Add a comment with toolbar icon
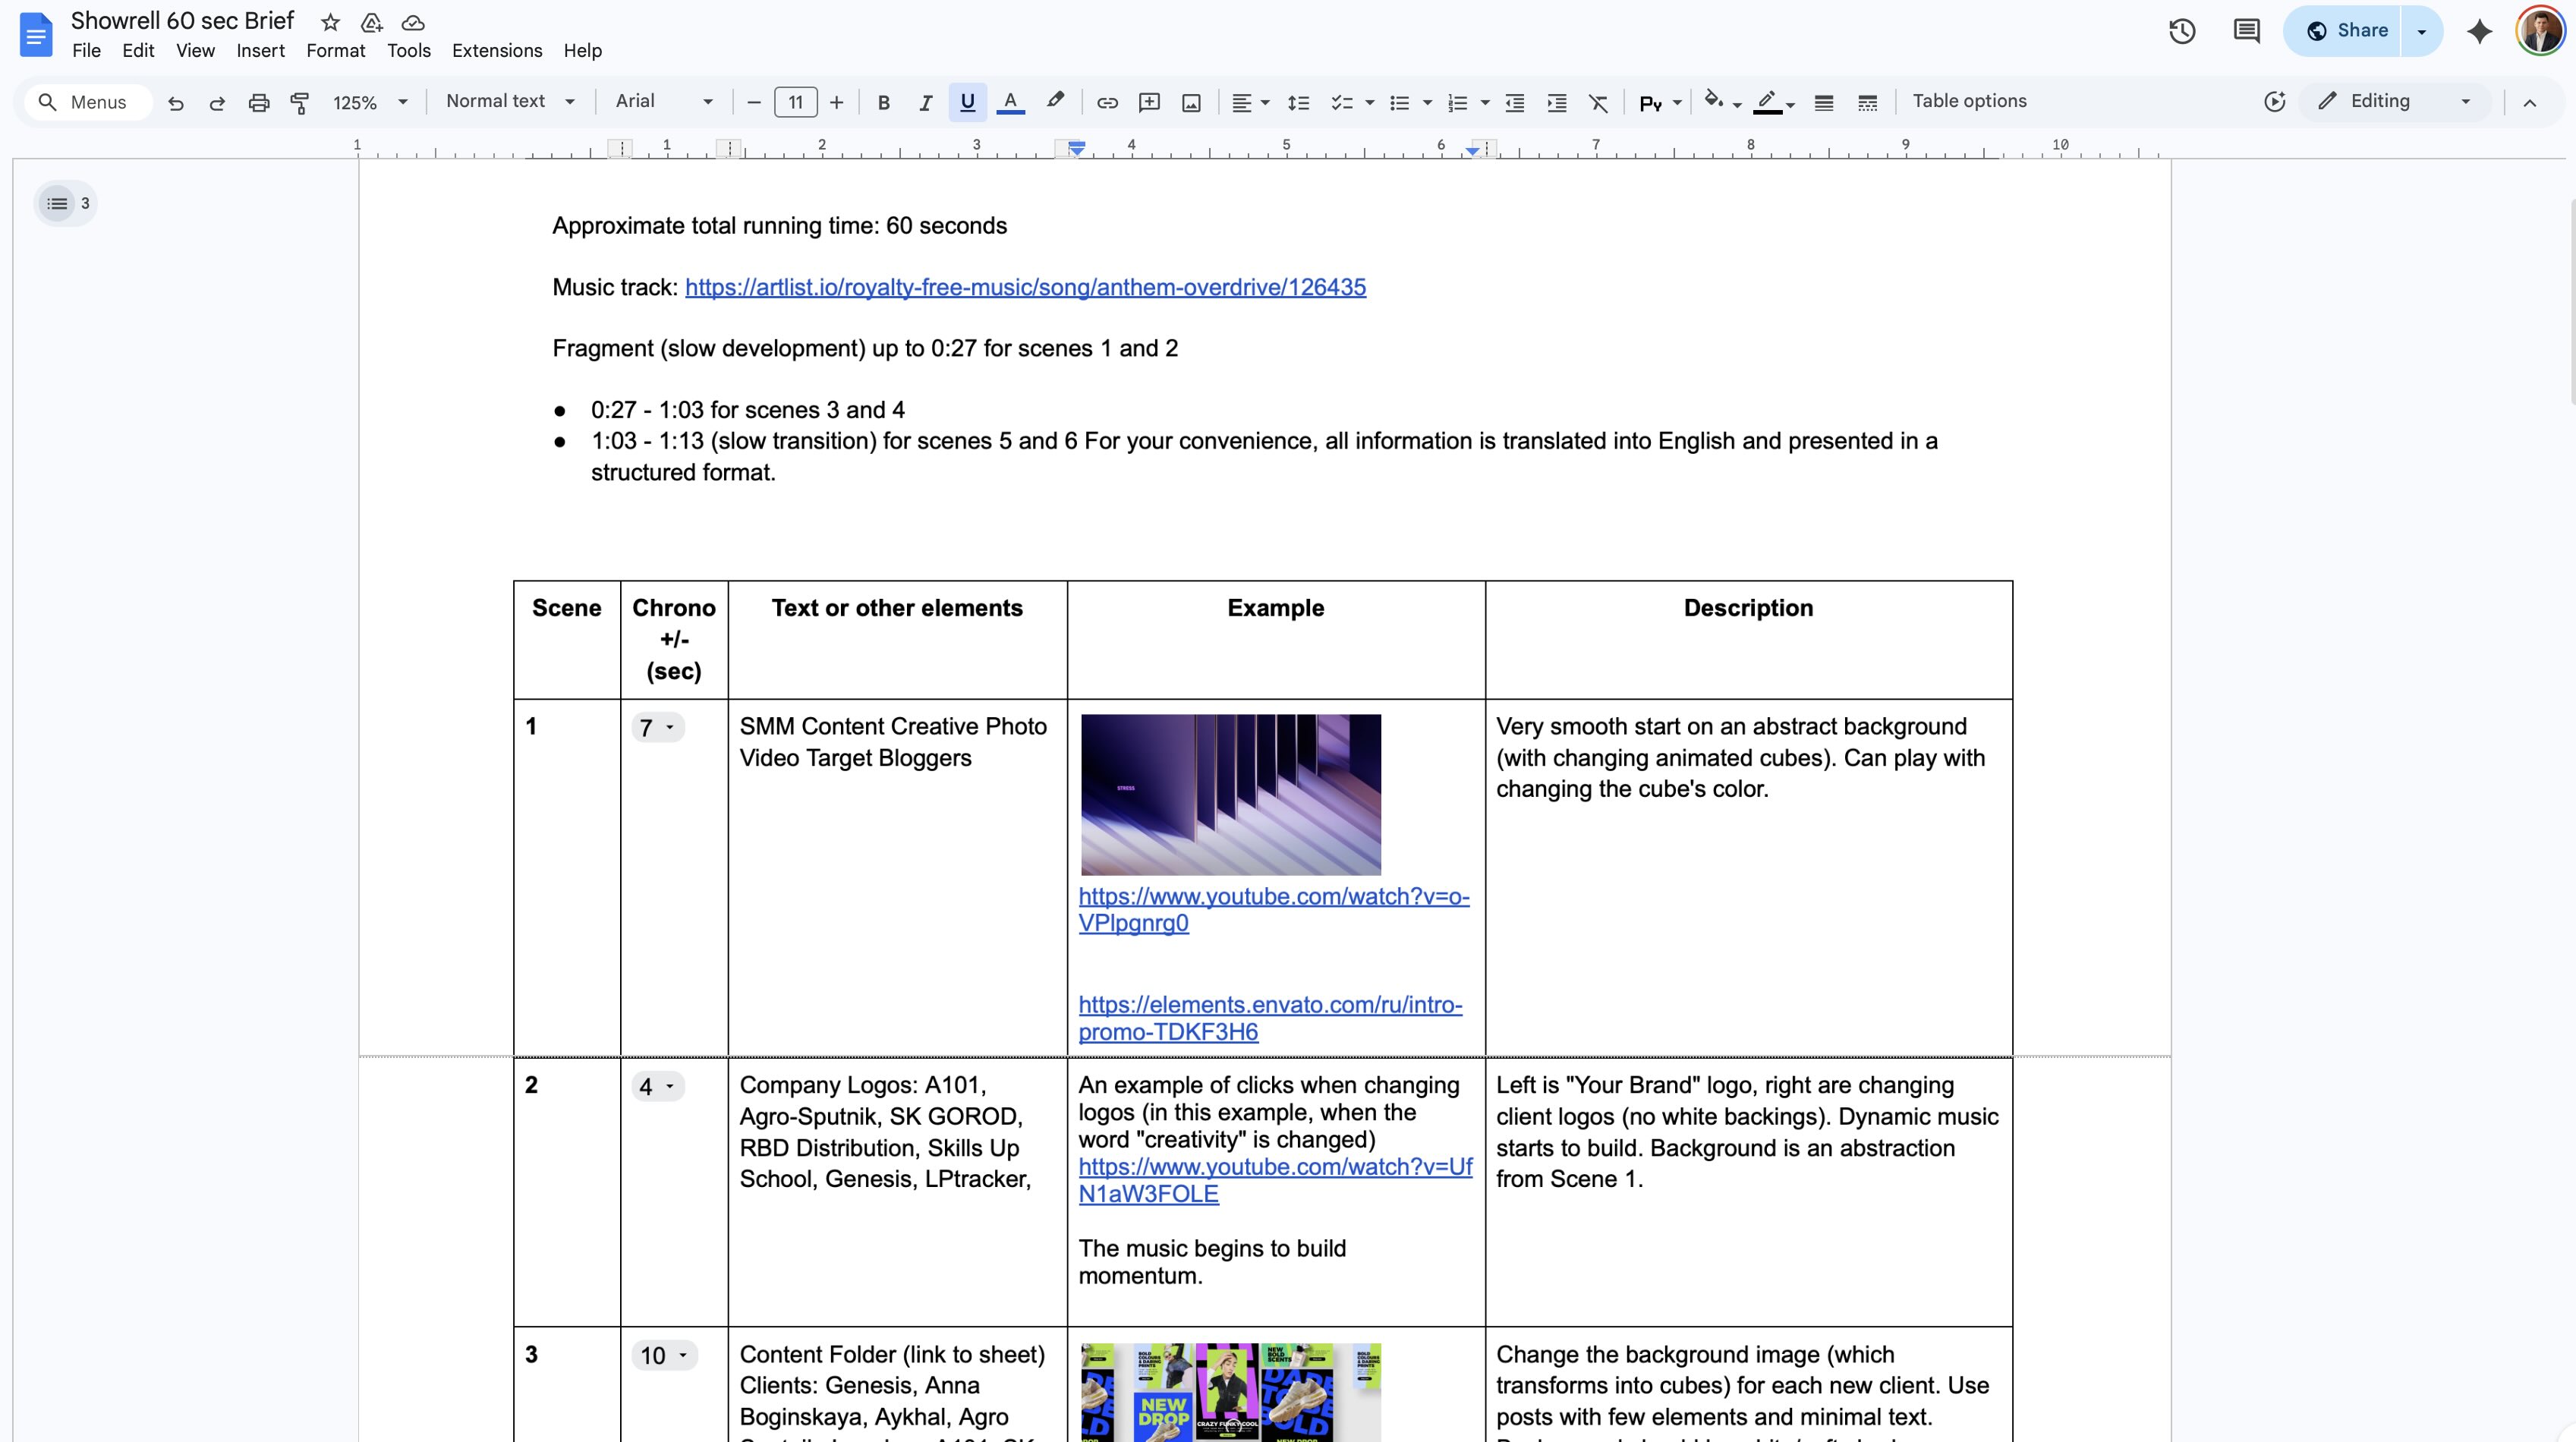The width and height of the screenshot is (2576, 1442). tap(1149, 102)
